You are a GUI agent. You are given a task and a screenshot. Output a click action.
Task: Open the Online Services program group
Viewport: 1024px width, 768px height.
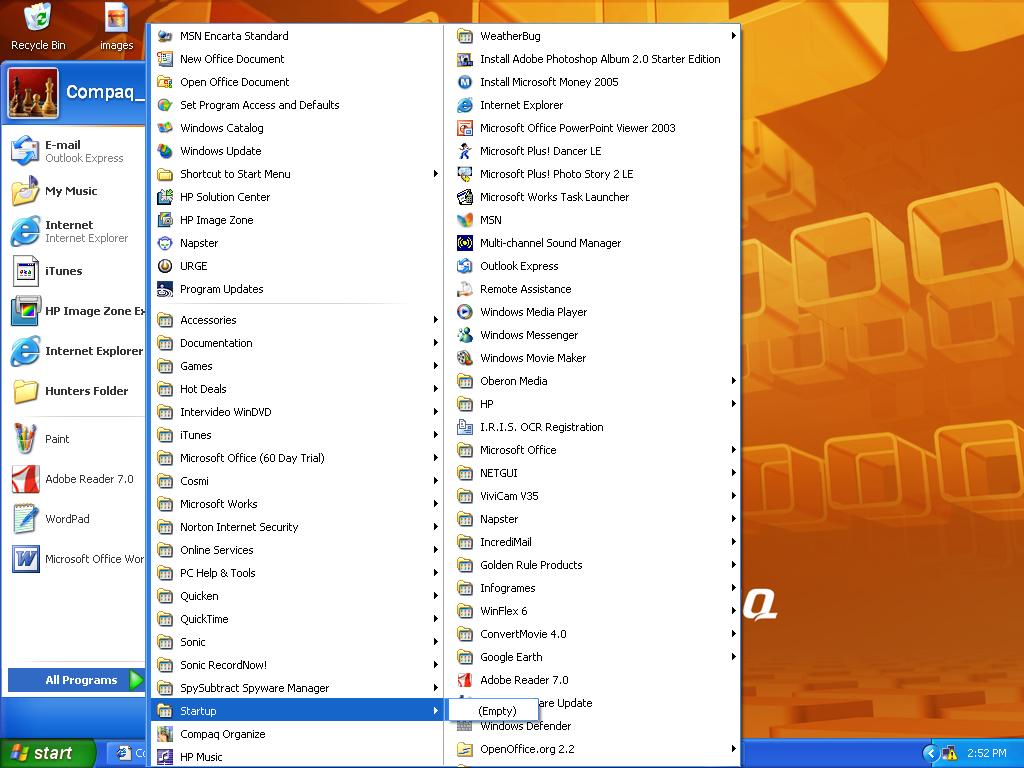pos(297,550)
